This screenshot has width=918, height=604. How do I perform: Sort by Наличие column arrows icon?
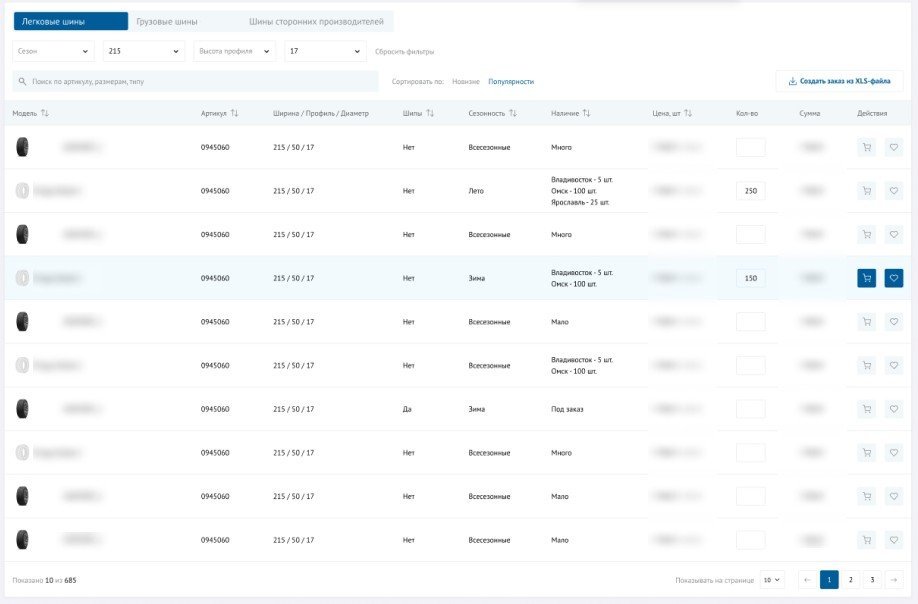click(586, 113)
